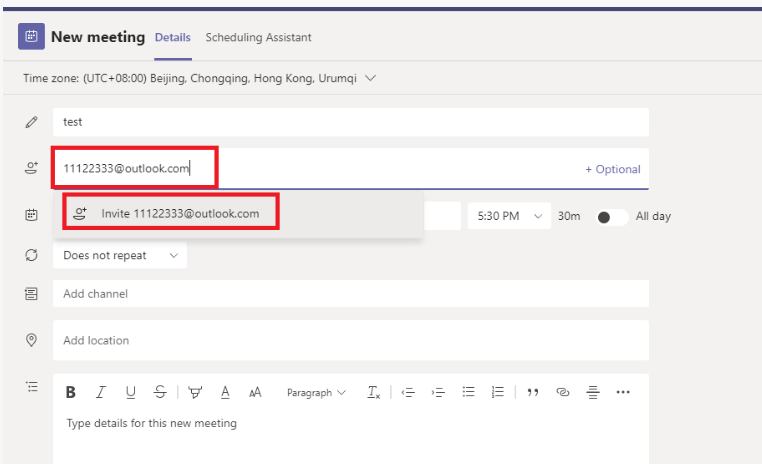Click the Add location field
762x464 pixels.
click(351, 340)
